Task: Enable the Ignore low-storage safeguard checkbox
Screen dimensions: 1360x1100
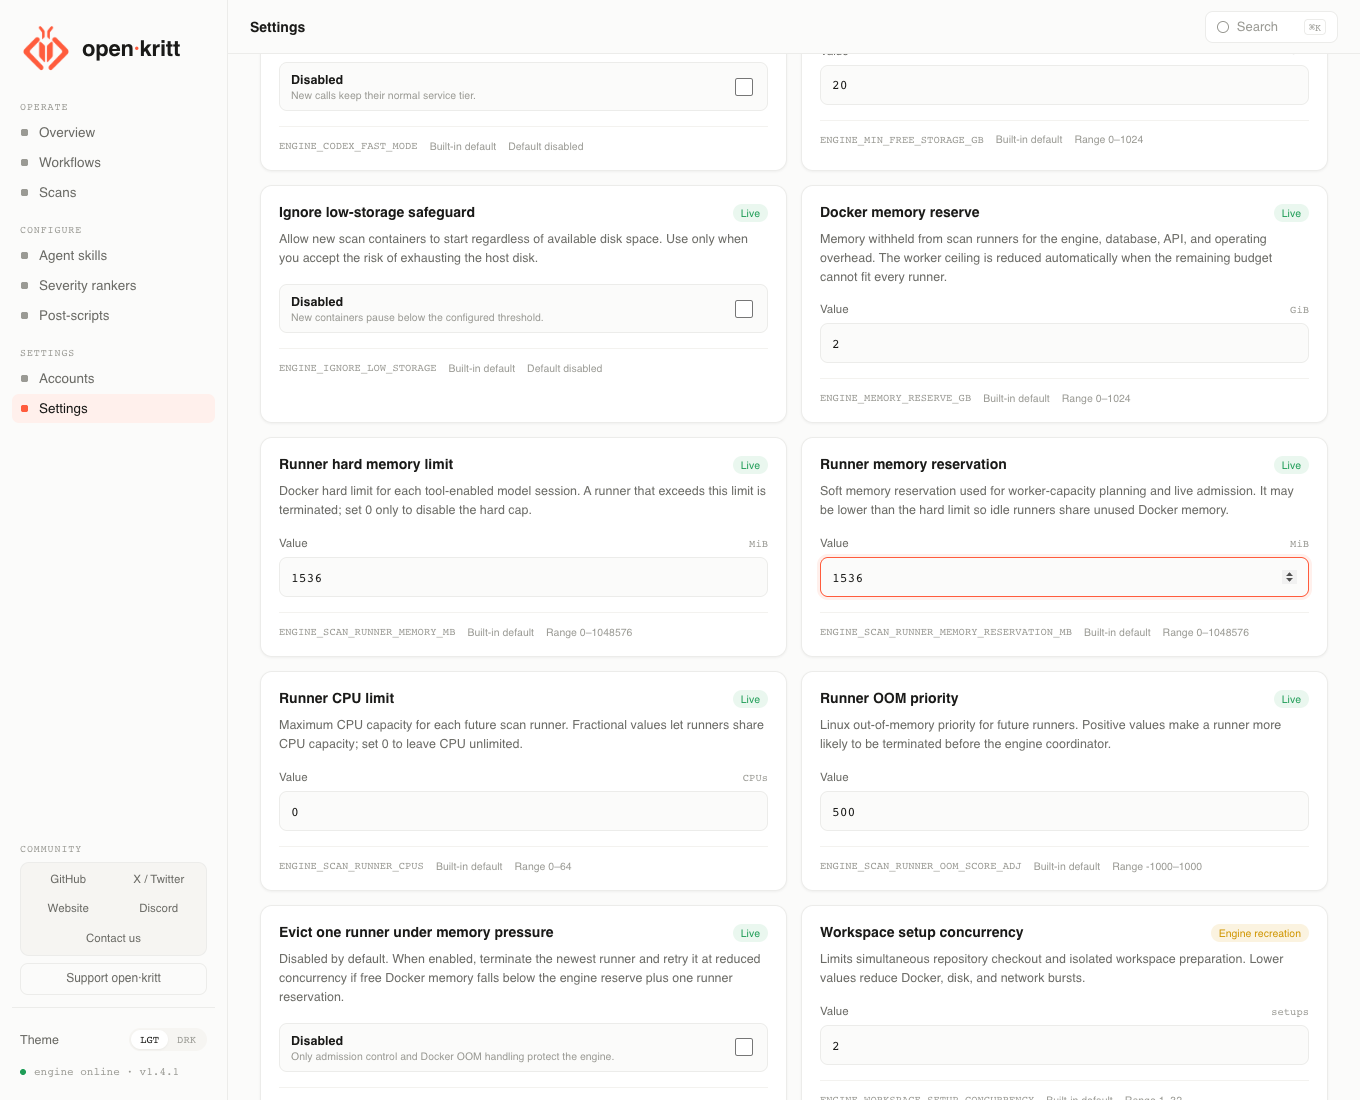Action: 744,309
